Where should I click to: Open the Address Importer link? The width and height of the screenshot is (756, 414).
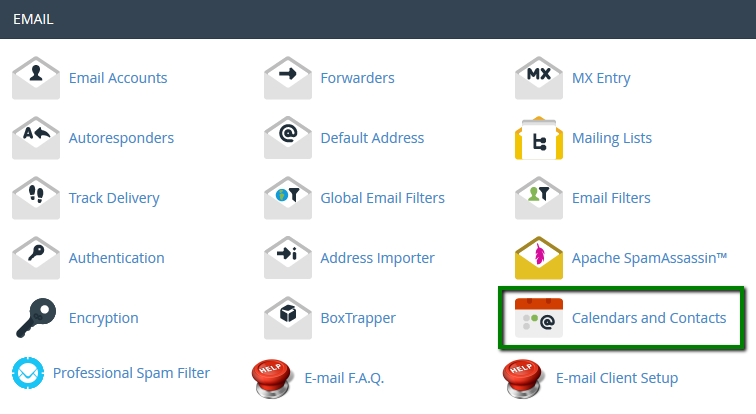click(377, 258)
